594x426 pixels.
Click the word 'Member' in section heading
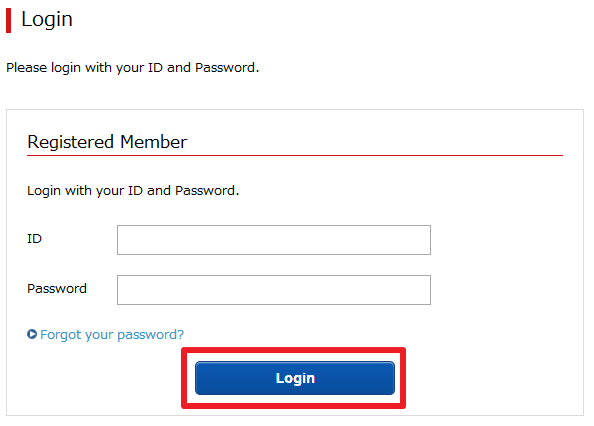pyautogui.click(x=153, y=142)
